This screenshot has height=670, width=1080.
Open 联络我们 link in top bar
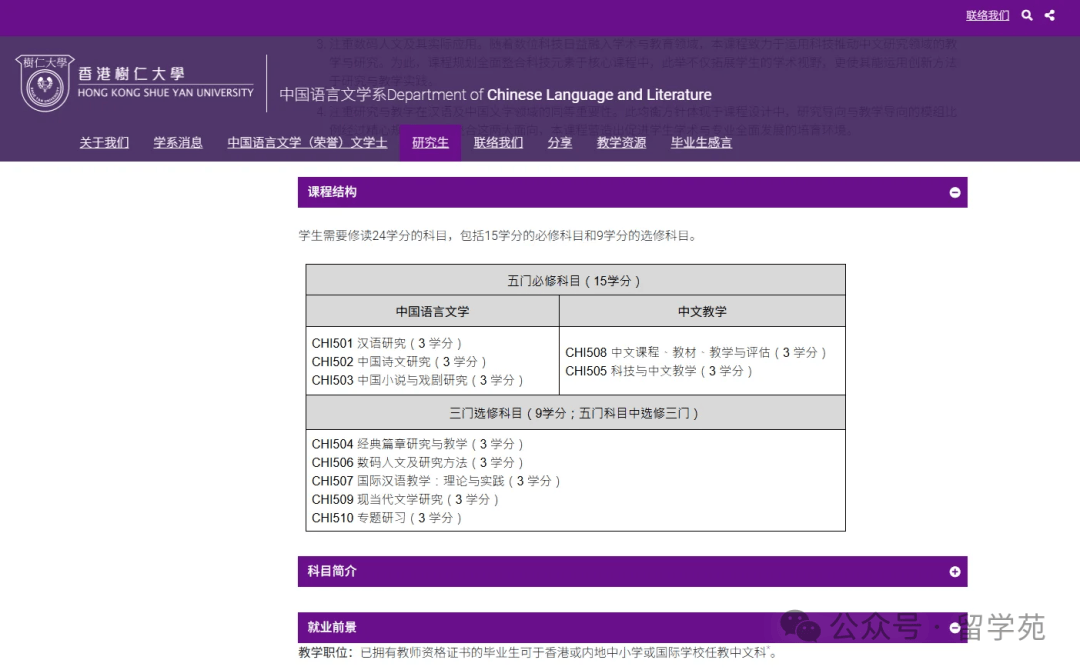987,15
